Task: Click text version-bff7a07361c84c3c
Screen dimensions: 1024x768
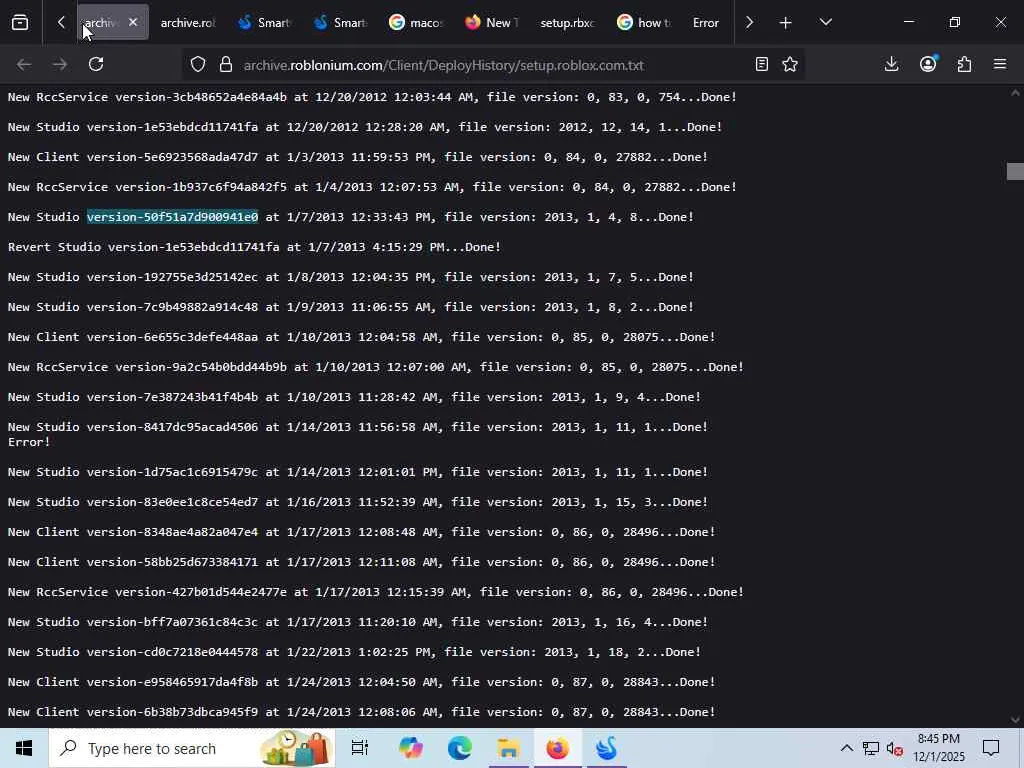Action: (172, 622)
